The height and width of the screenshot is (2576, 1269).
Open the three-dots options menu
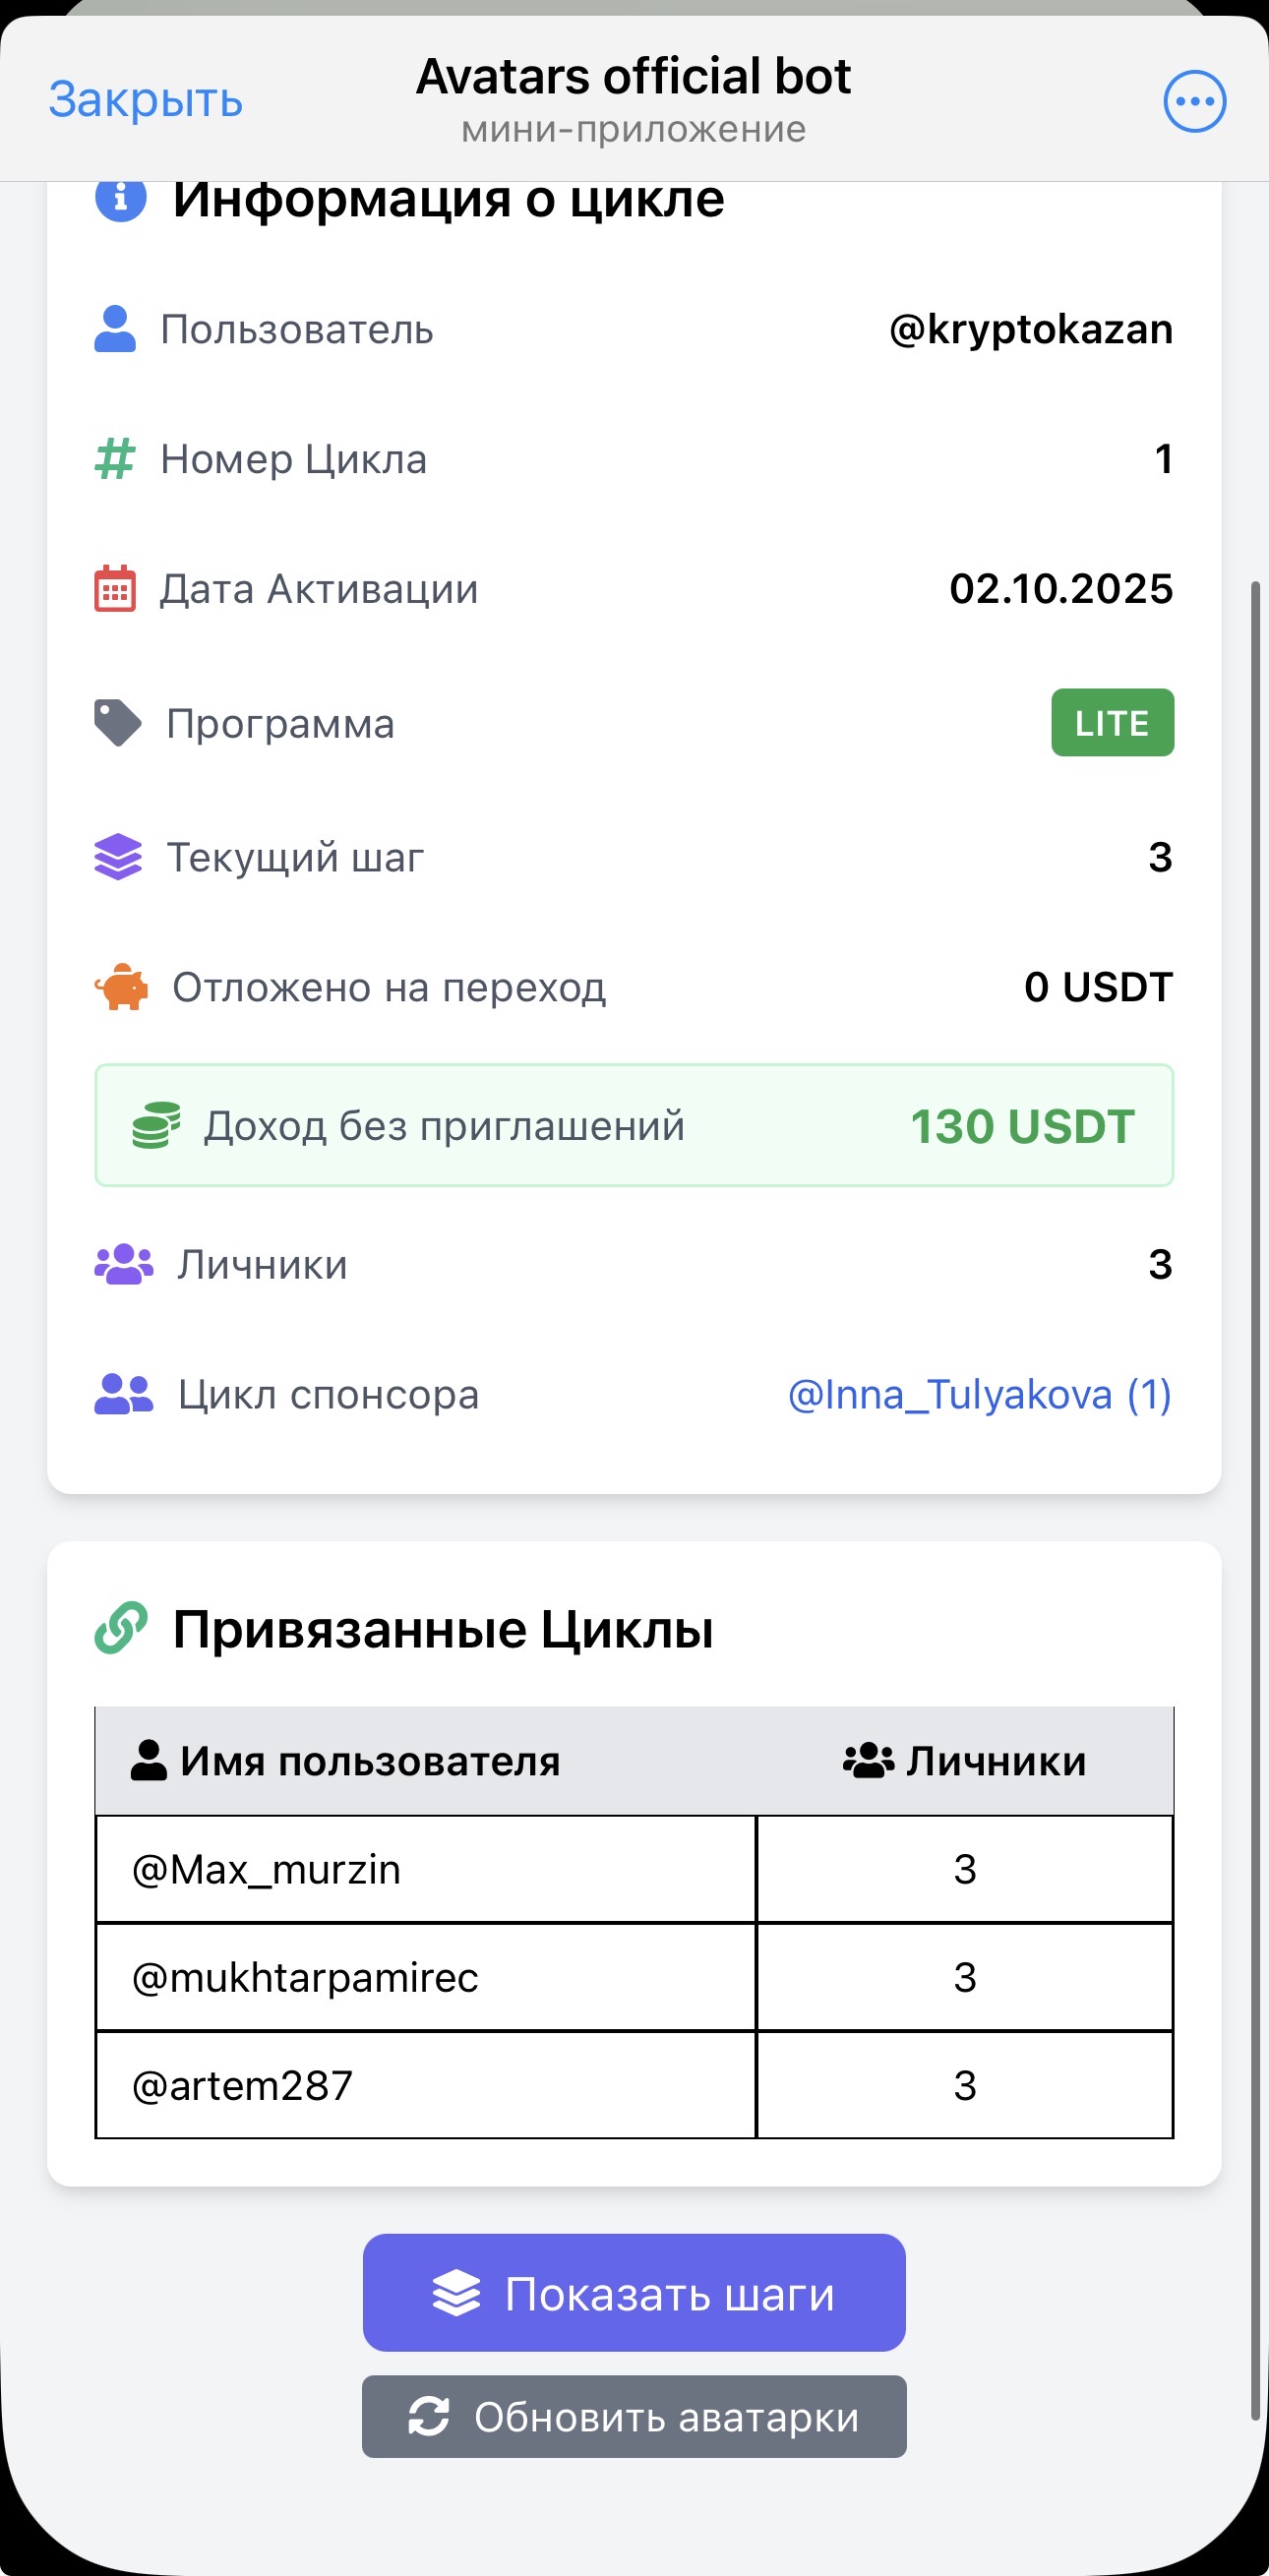click(x=1194, y=101)
